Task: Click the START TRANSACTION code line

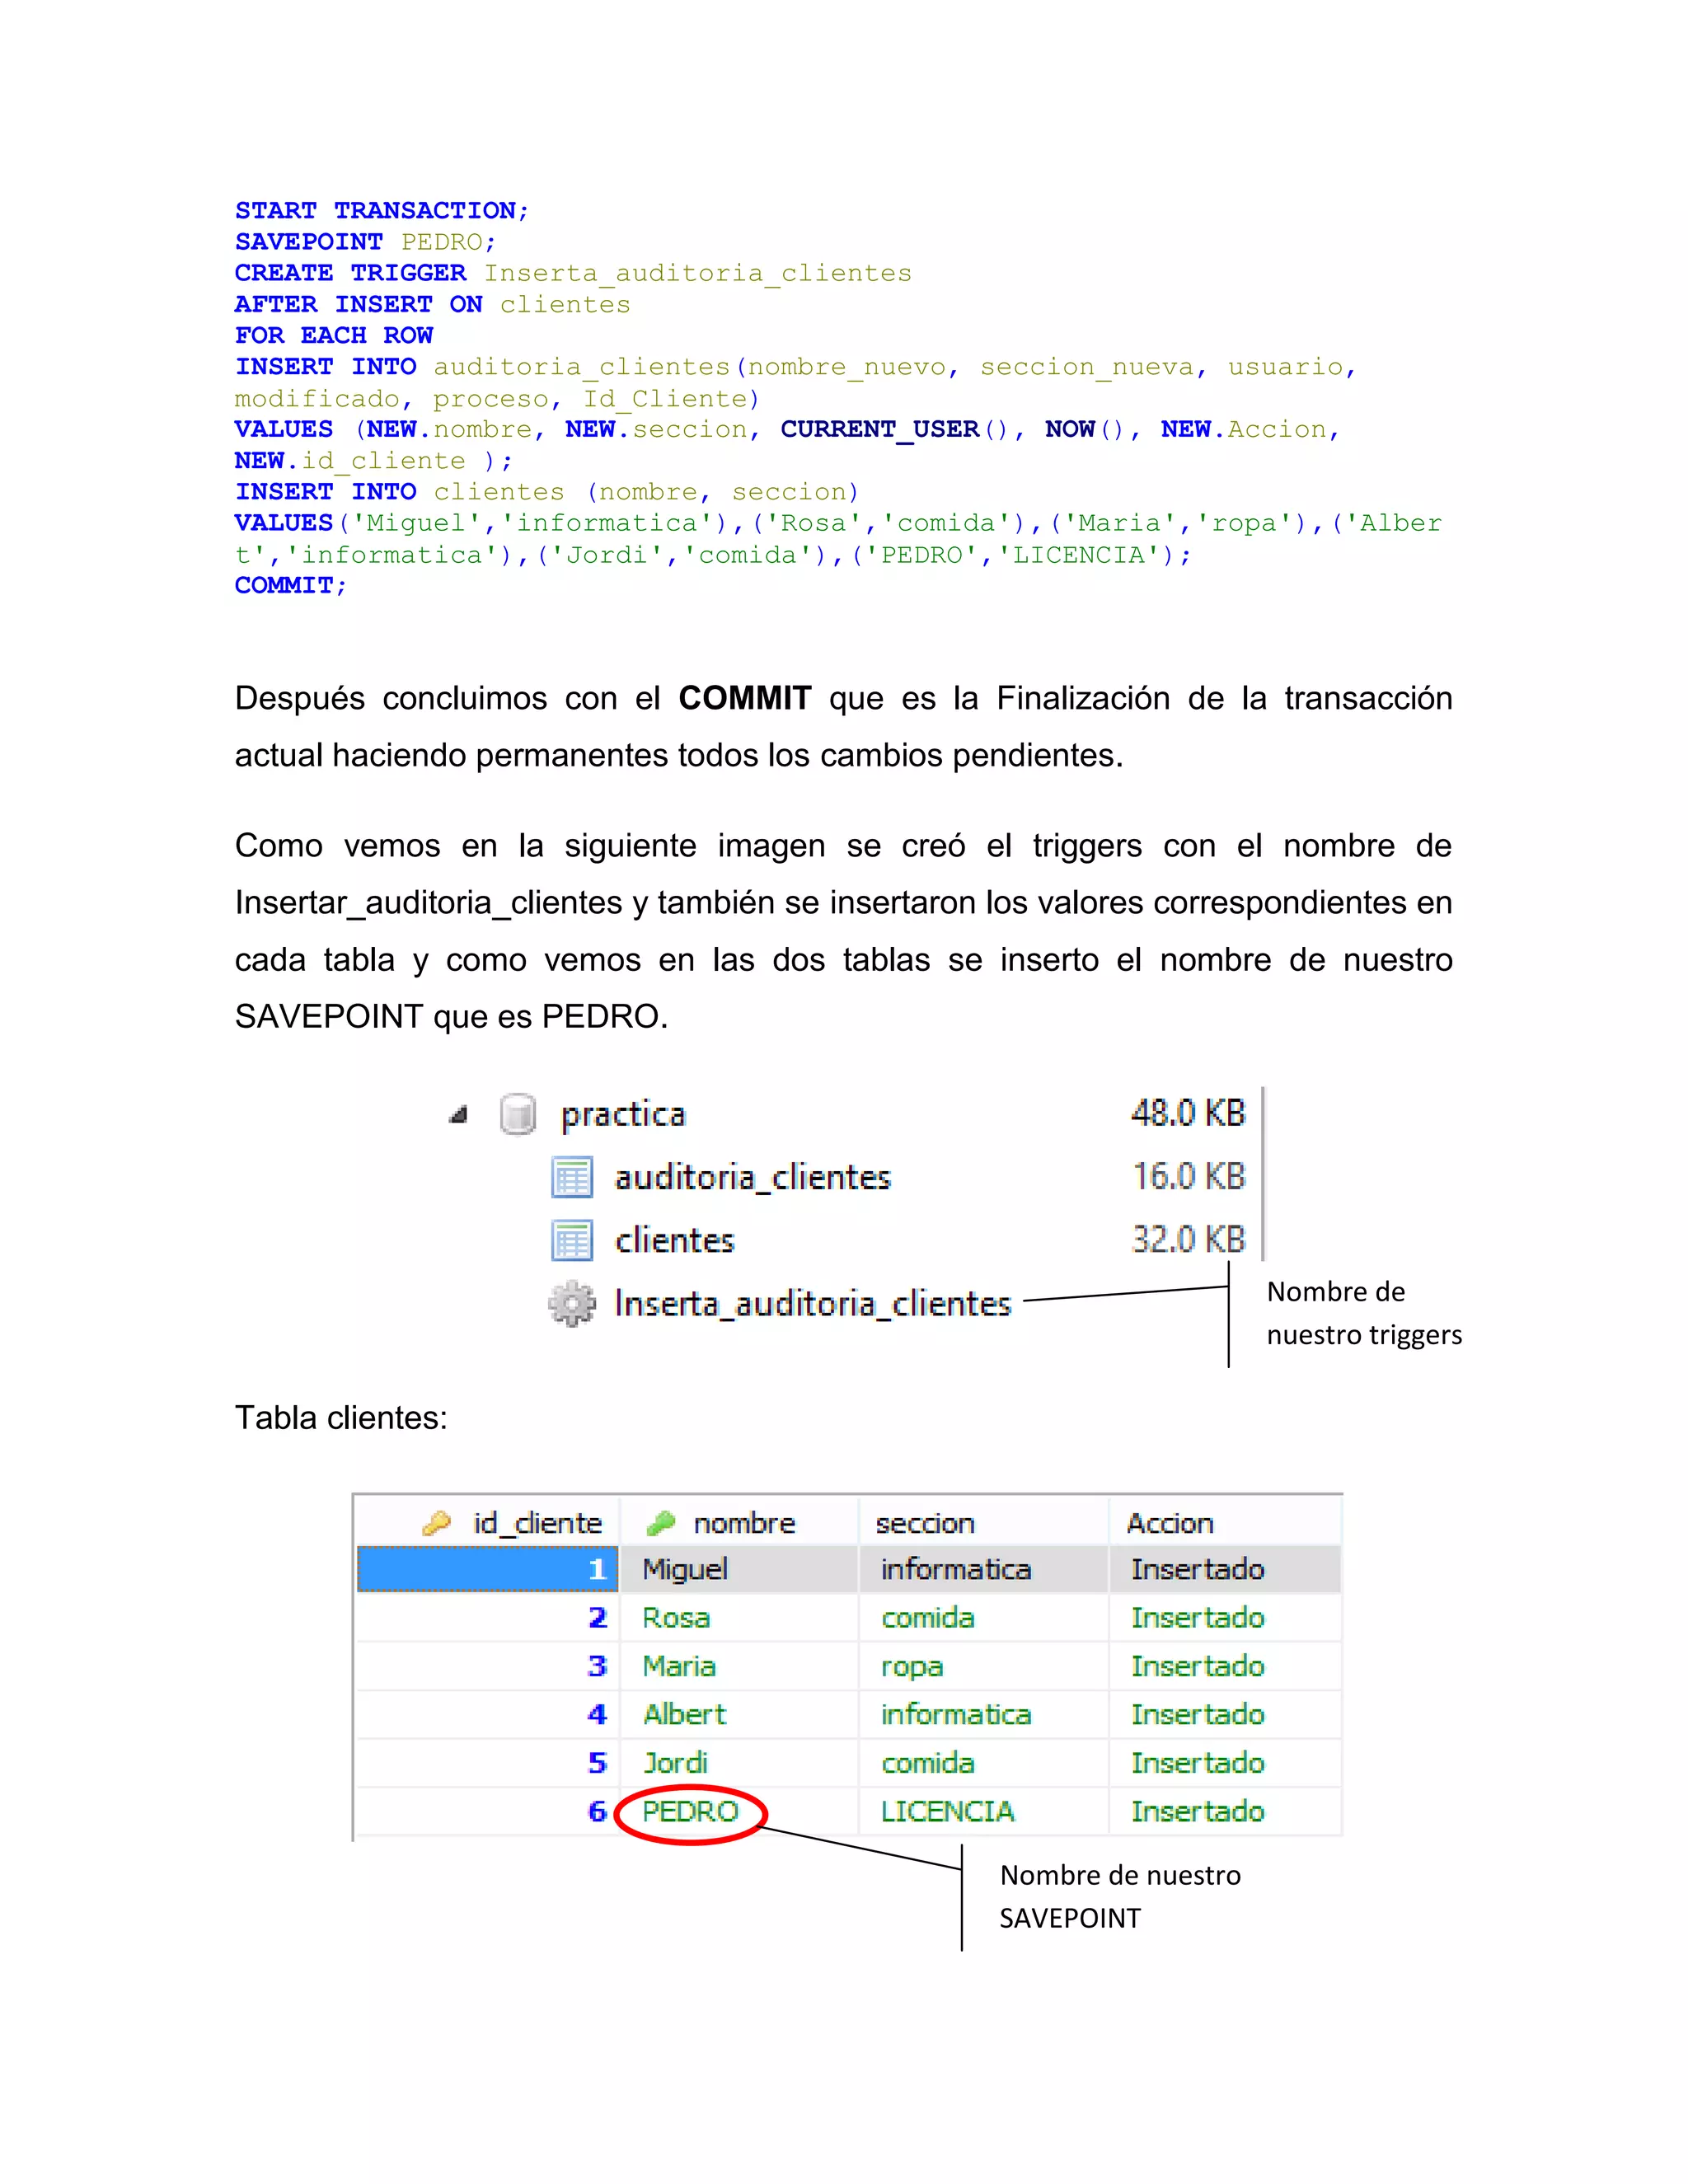Action: click(x=382, y=211)
